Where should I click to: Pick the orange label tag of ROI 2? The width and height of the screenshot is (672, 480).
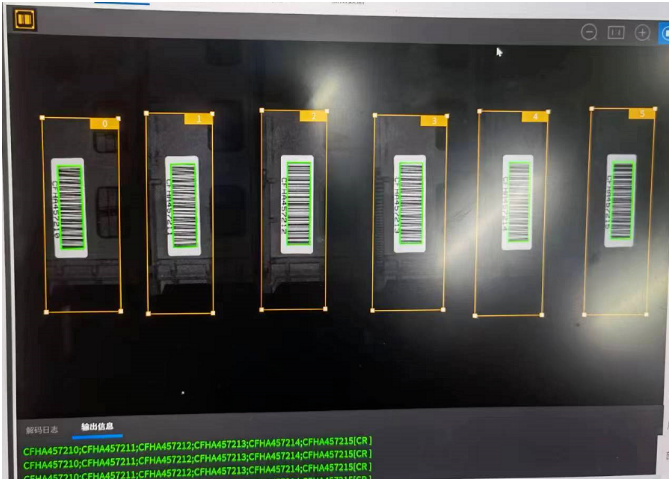click(313, 116)
